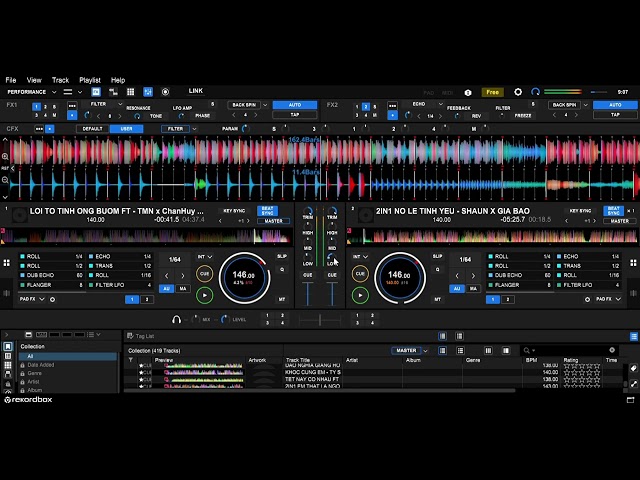The height and width of the screenshot is (480, 640).
Task: Click the deck 1 TRIM knob
Action: [308, 211]
